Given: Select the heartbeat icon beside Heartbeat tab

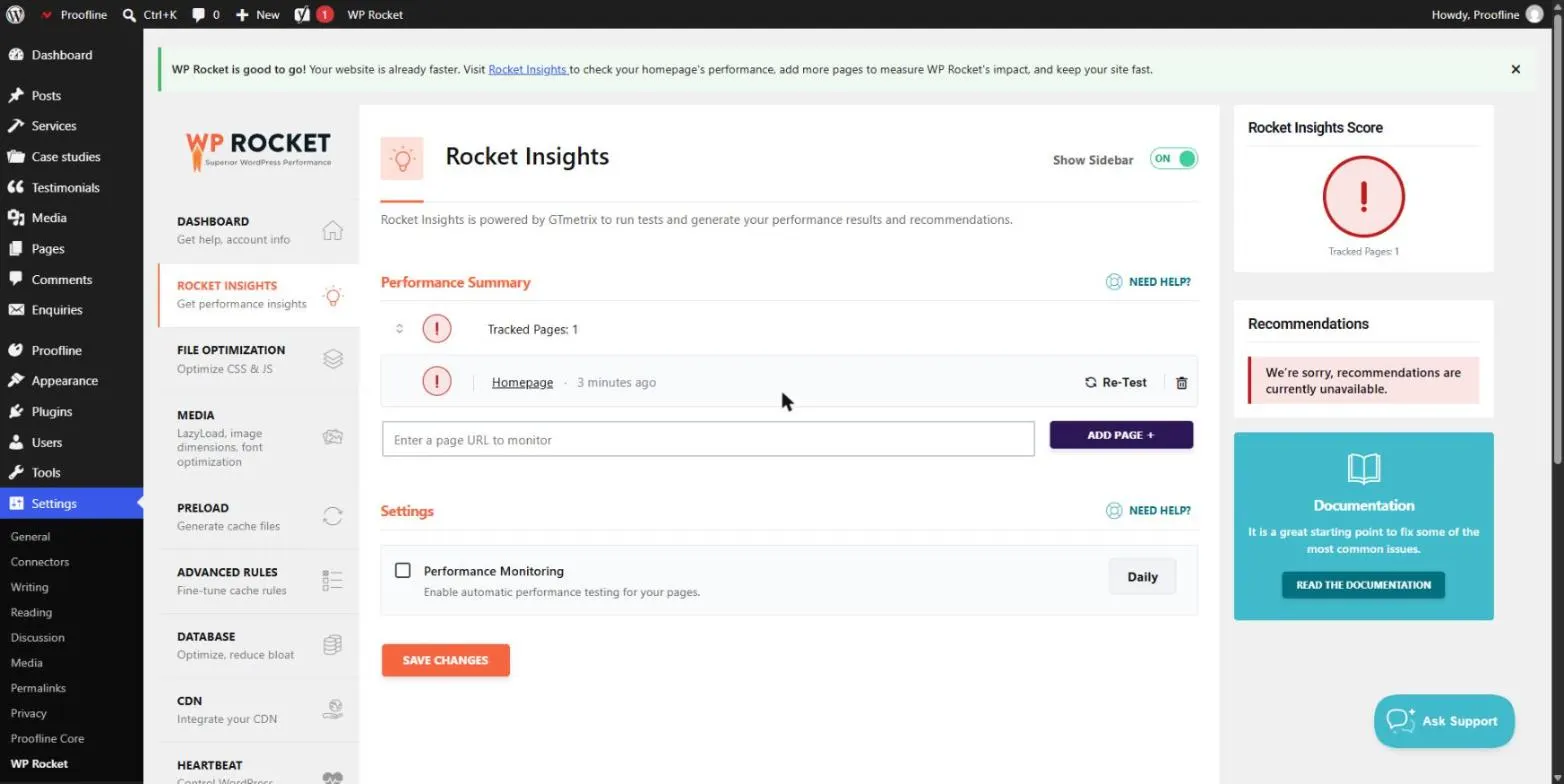Looking at the screenshot, I should point(332,777).
